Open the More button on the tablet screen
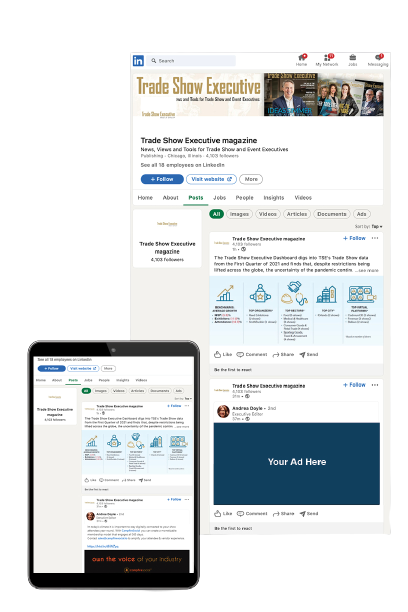Screen dimensions: 408x612 point(108,368)
